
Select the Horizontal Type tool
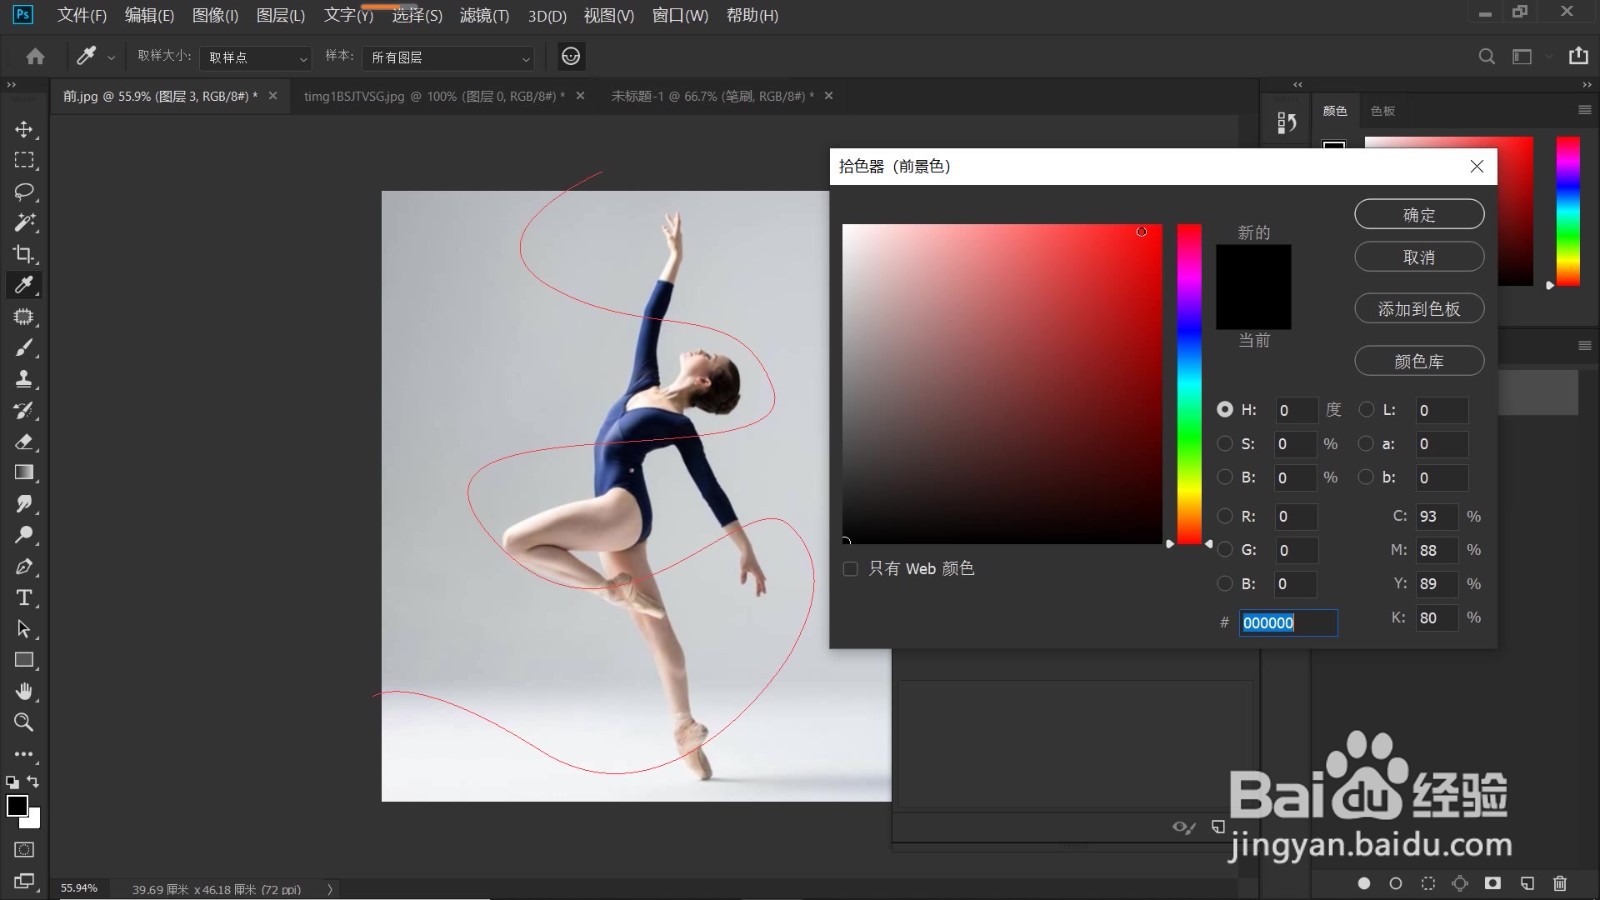pos(24,597)
